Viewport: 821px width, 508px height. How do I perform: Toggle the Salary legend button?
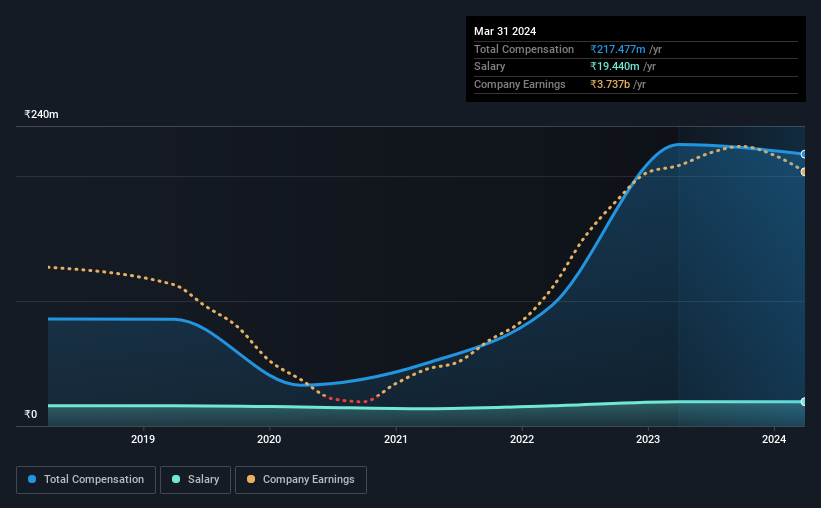pyautogui.click(x=195, y=480)
